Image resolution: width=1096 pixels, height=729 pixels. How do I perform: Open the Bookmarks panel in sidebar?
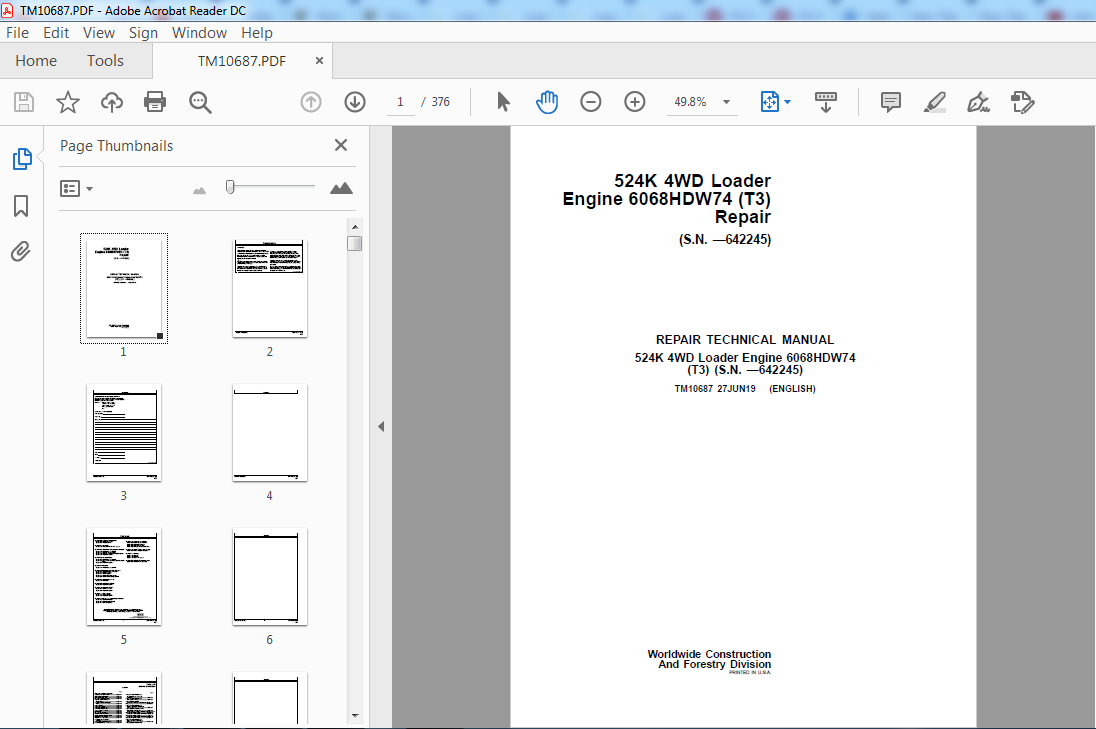(x=21, y=205)
